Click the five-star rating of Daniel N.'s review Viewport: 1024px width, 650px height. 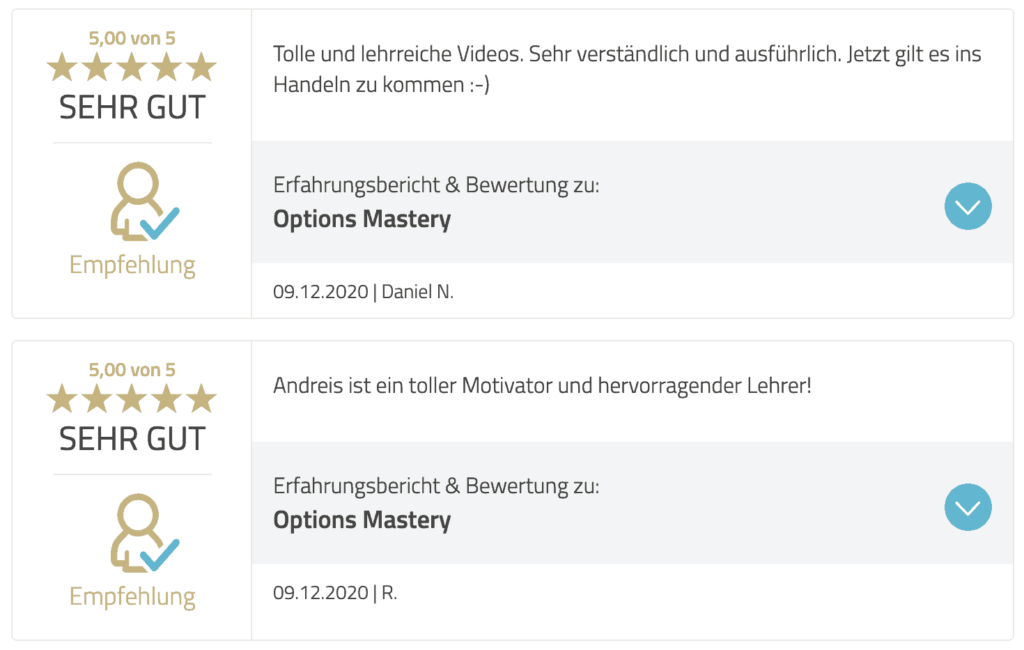(132, 67)
